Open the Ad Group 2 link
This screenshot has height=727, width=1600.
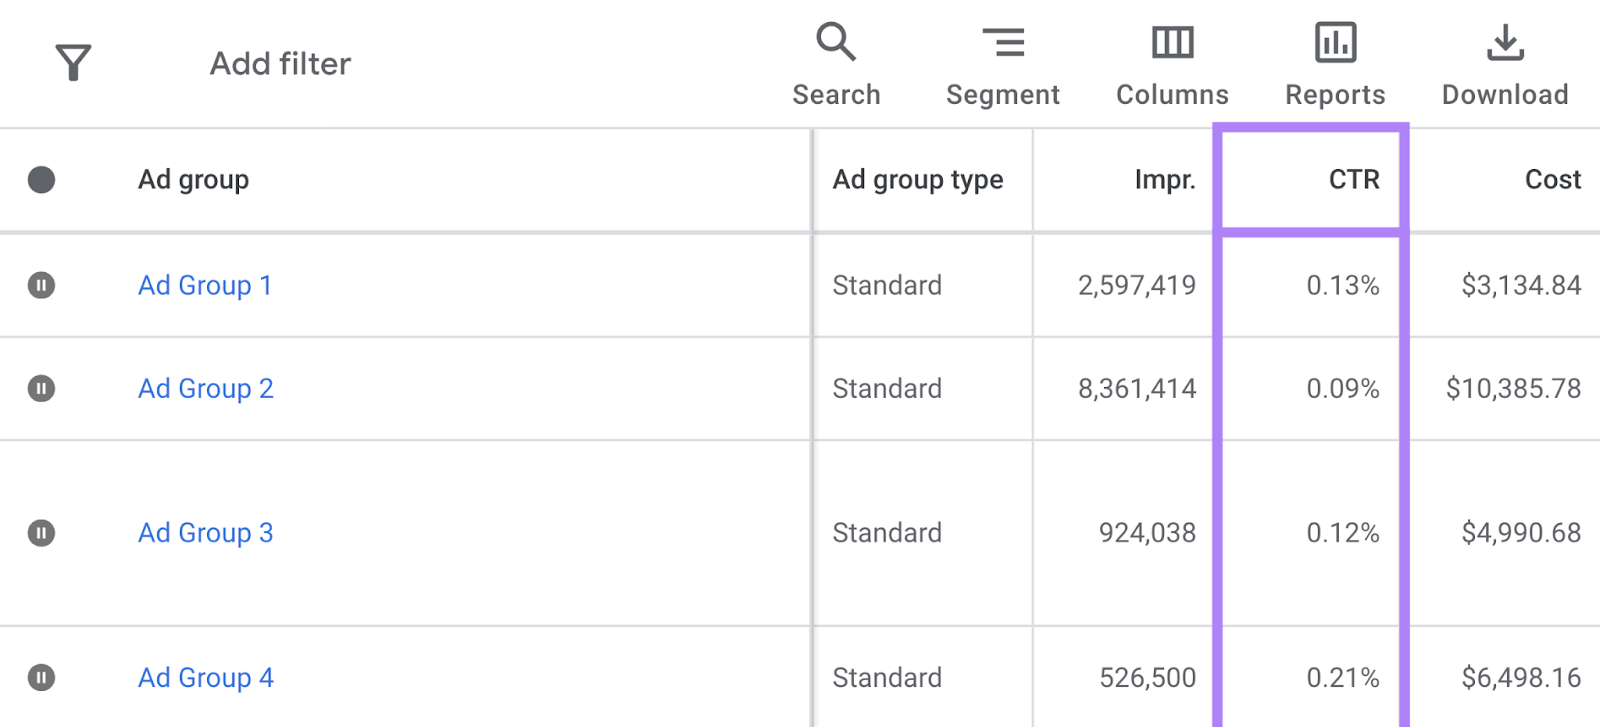205,388
